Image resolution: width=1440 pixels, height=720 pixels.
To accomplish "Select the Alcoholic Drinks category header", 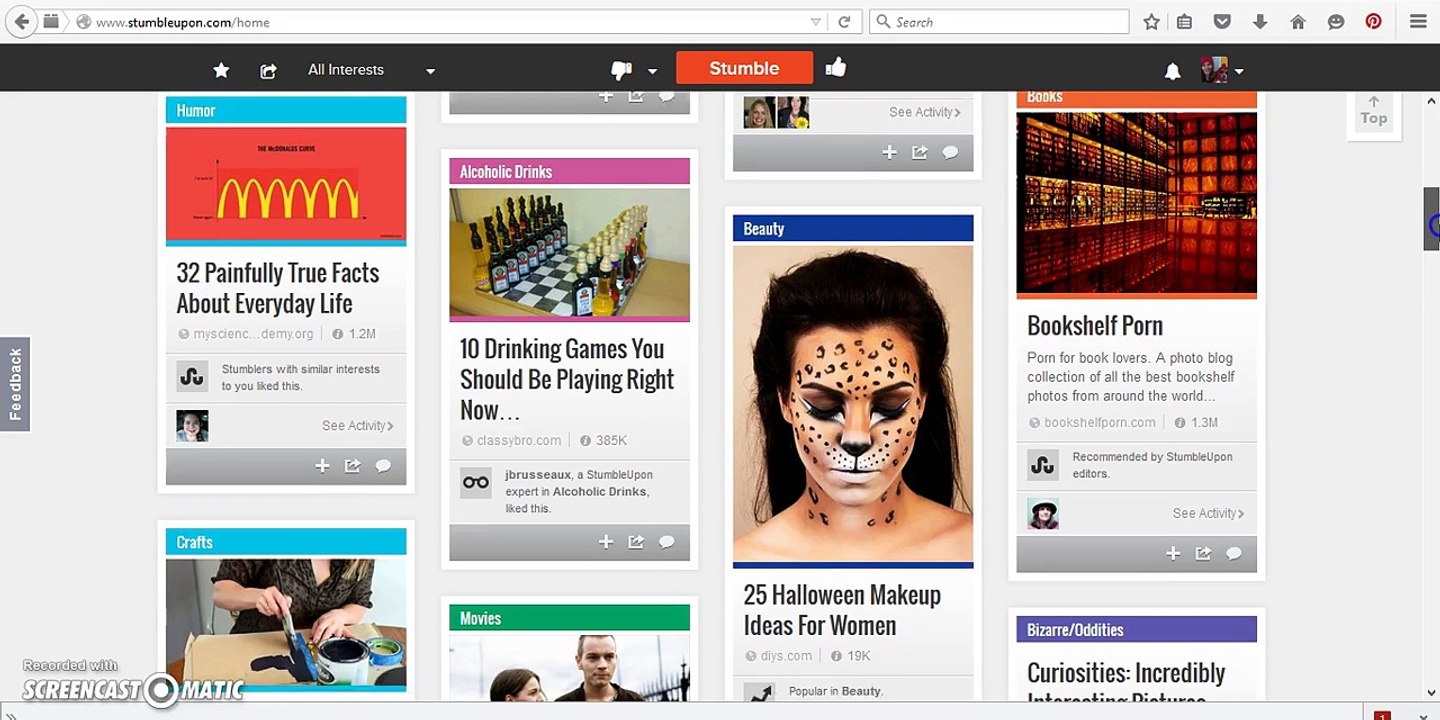I will pos(569,171).
